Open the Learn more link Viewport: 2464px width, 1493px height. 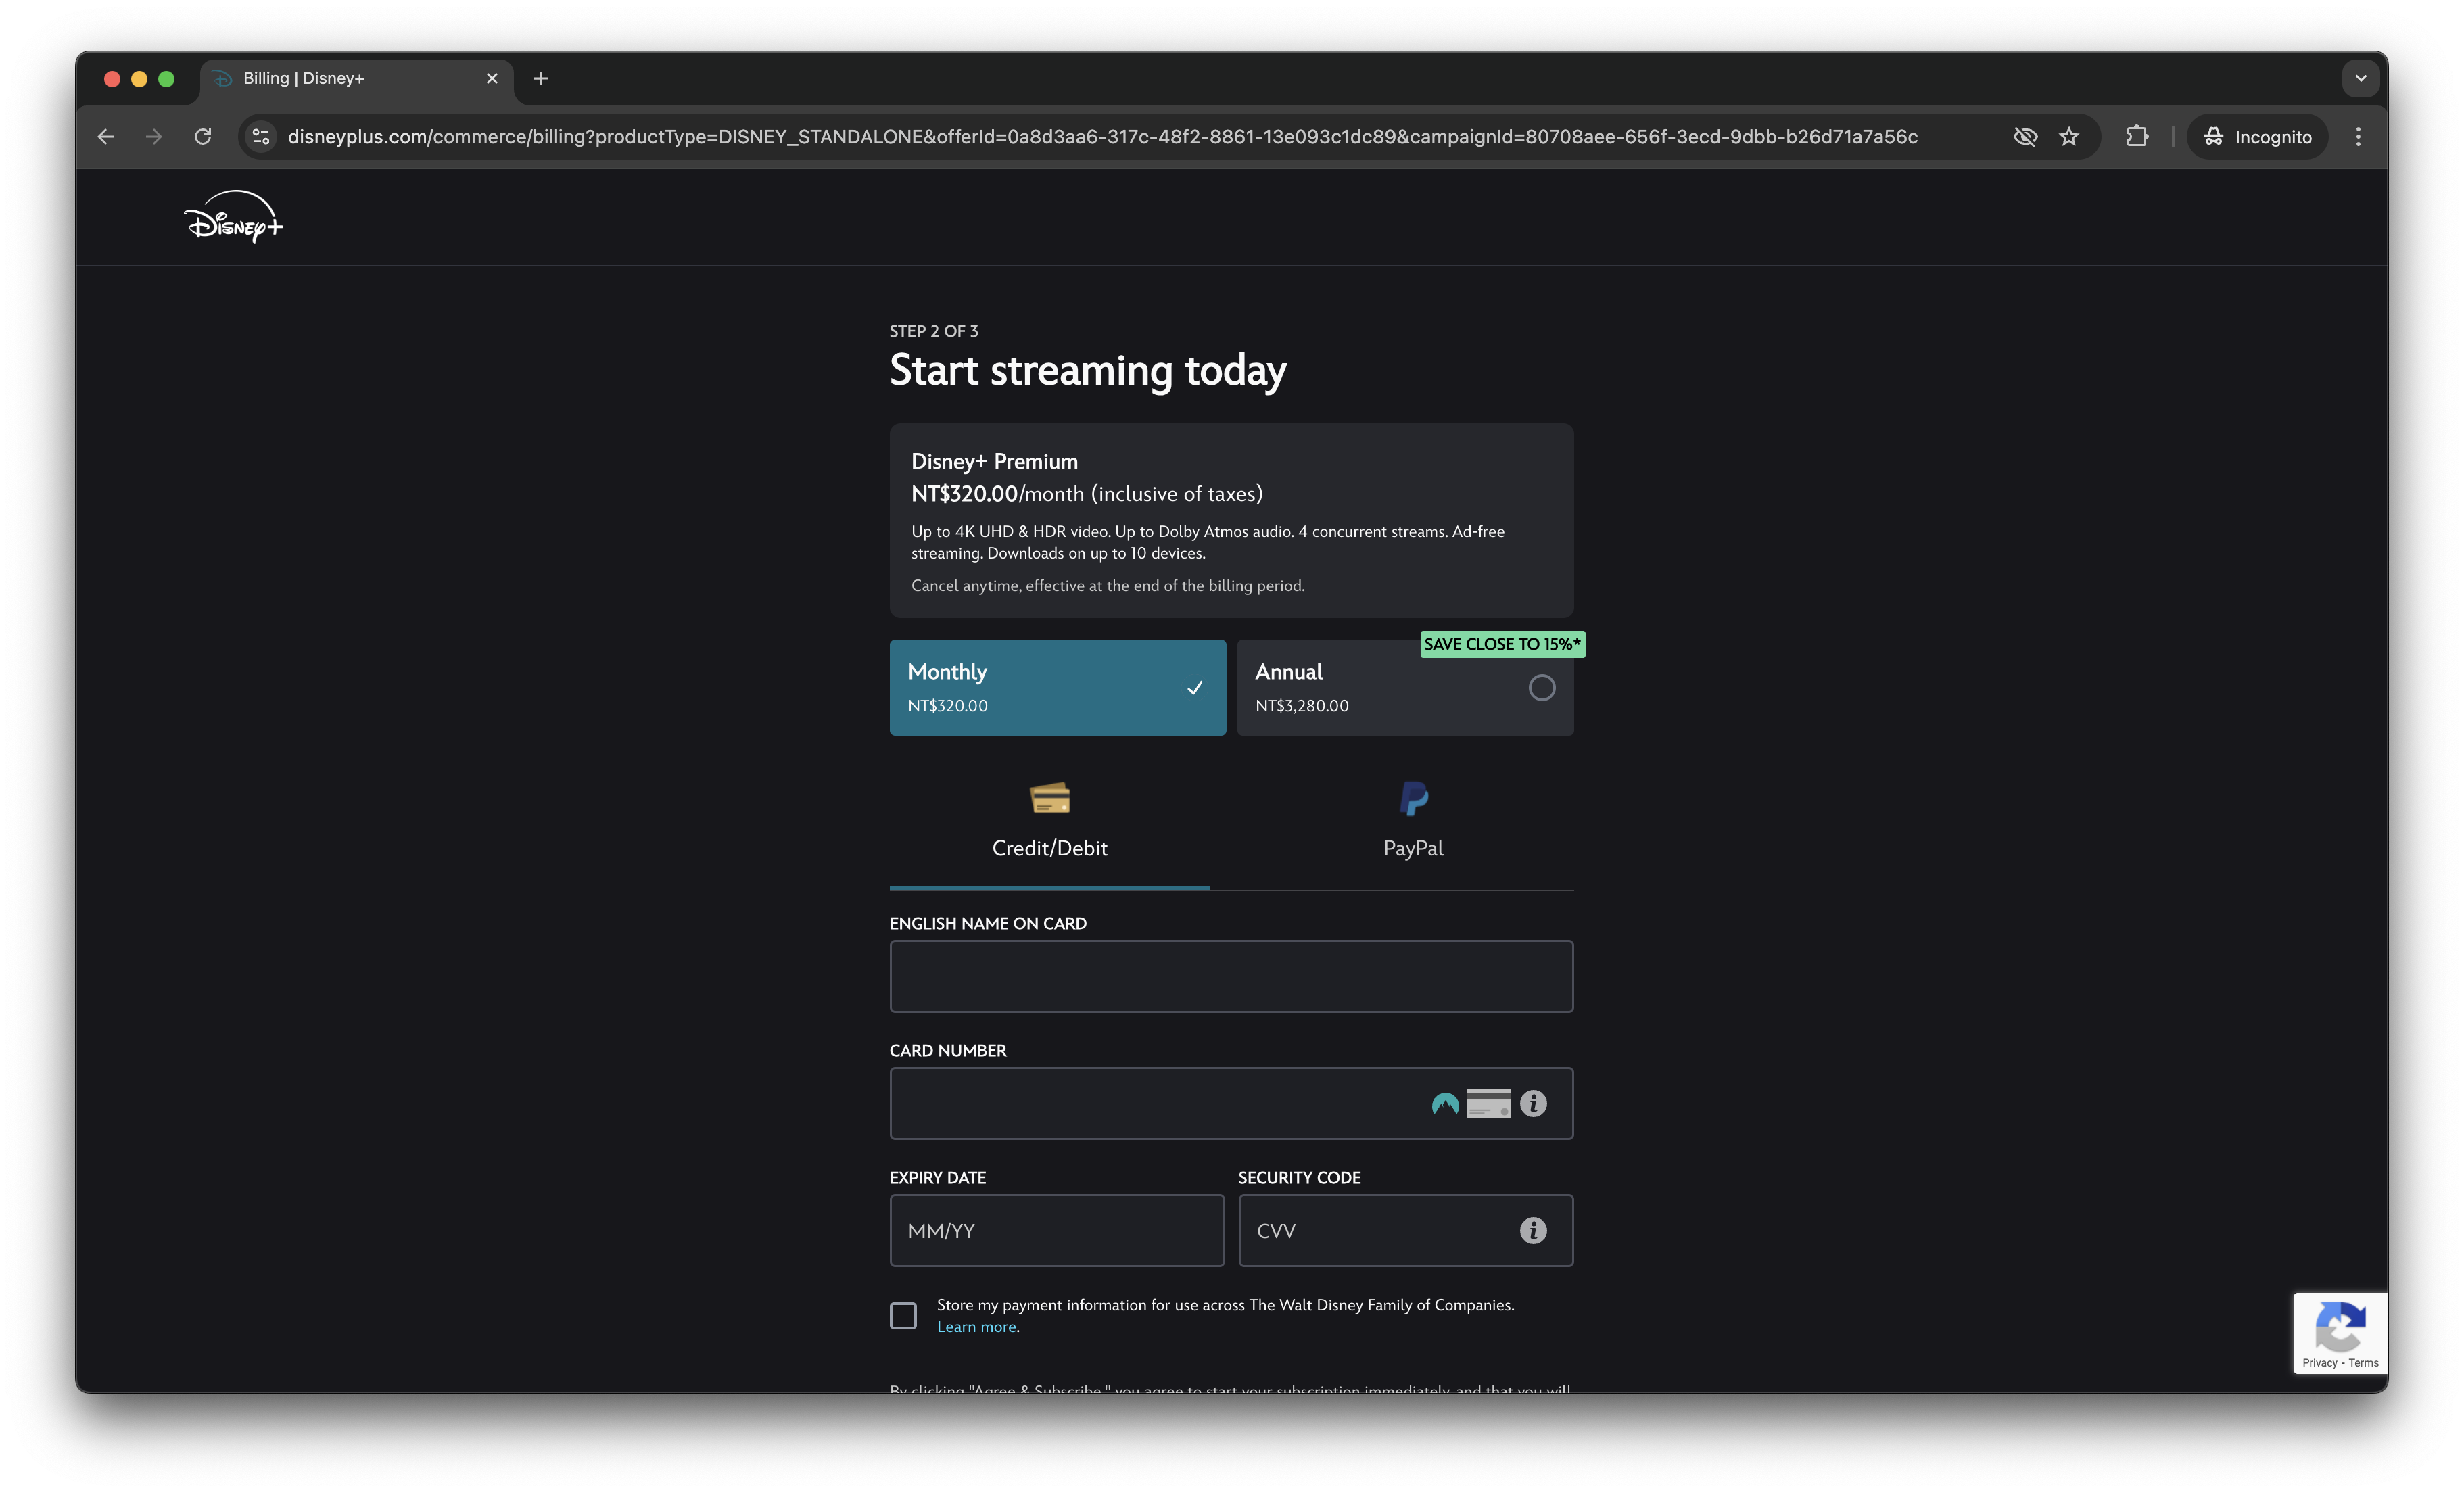tap(976, 1327)
